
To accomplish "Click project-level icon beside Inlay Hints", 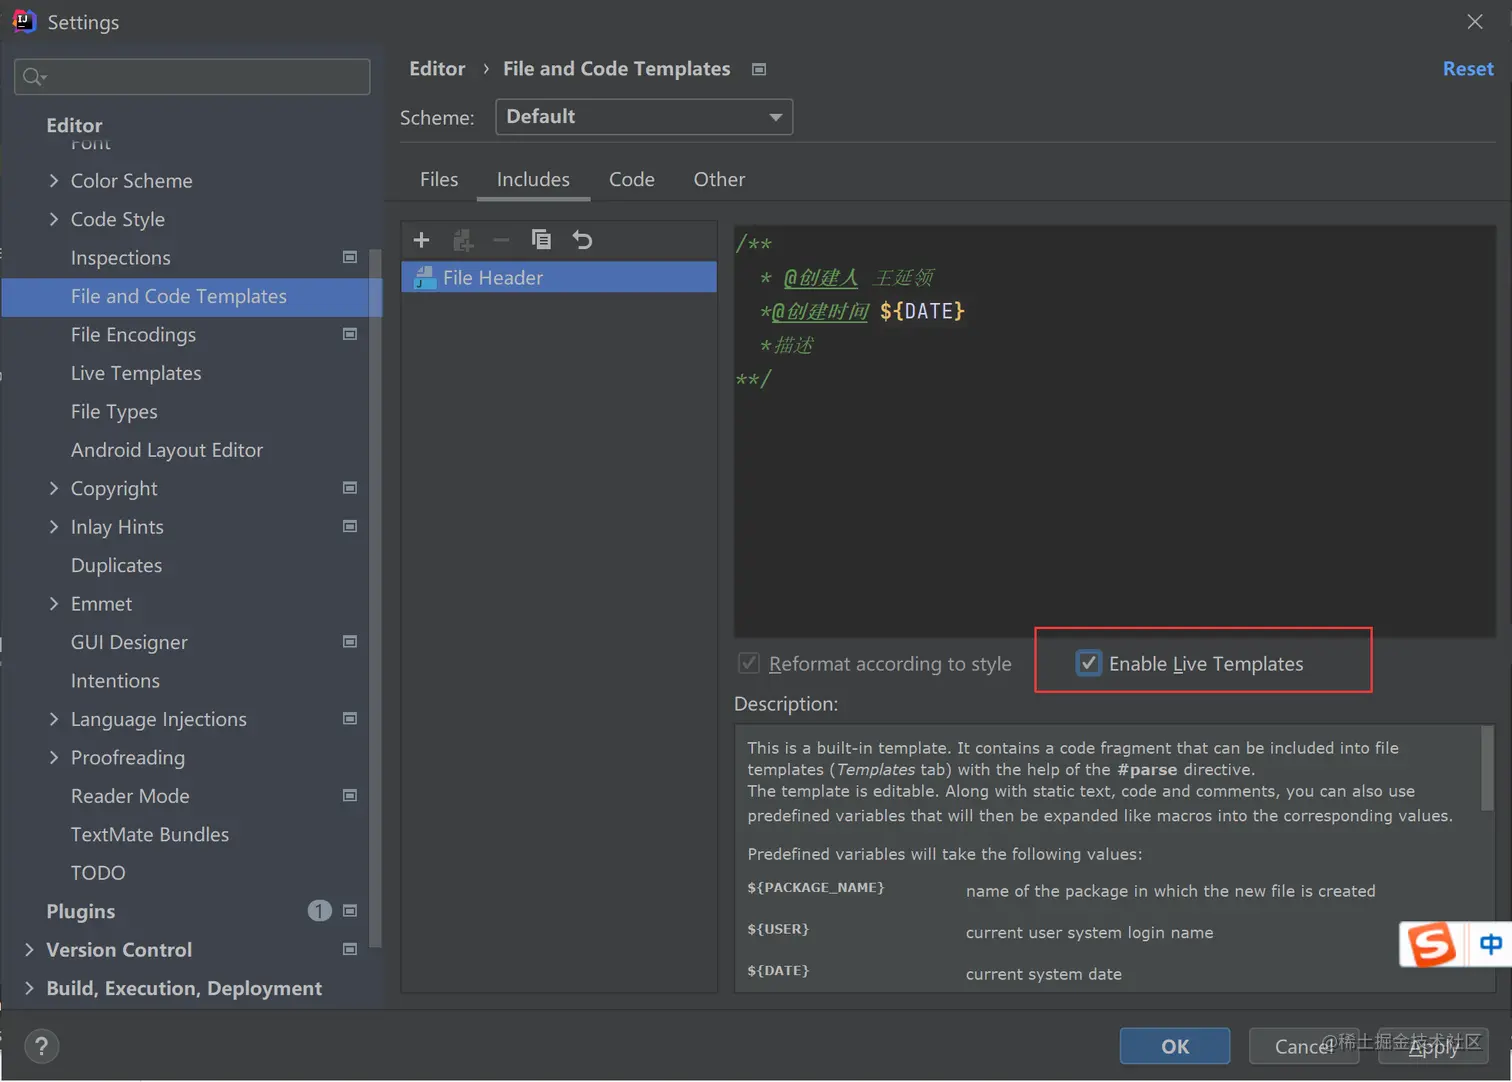I will (x=350, y=526).
